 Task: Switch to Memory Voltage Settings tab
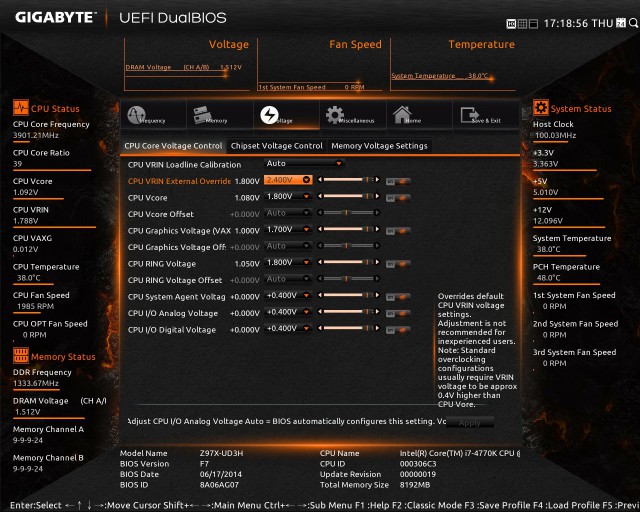pos(380,146)
